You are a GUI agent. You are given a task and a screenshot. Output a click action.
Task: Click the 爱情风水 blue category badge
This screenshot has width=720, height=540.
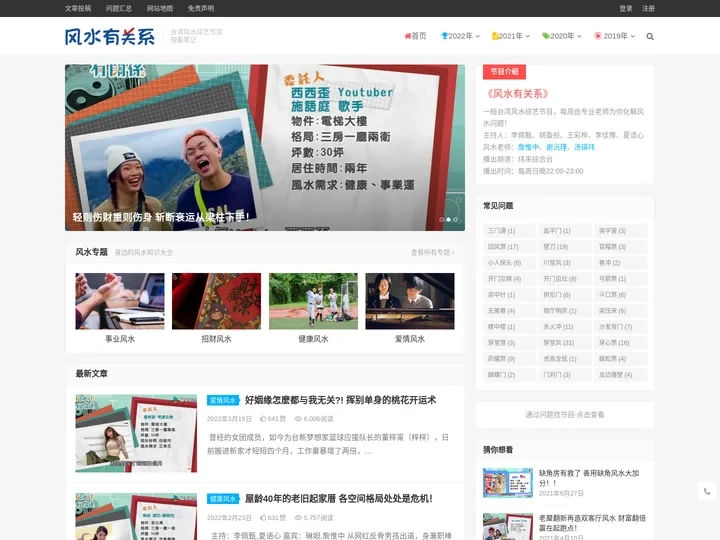click(x=223, y=400)
